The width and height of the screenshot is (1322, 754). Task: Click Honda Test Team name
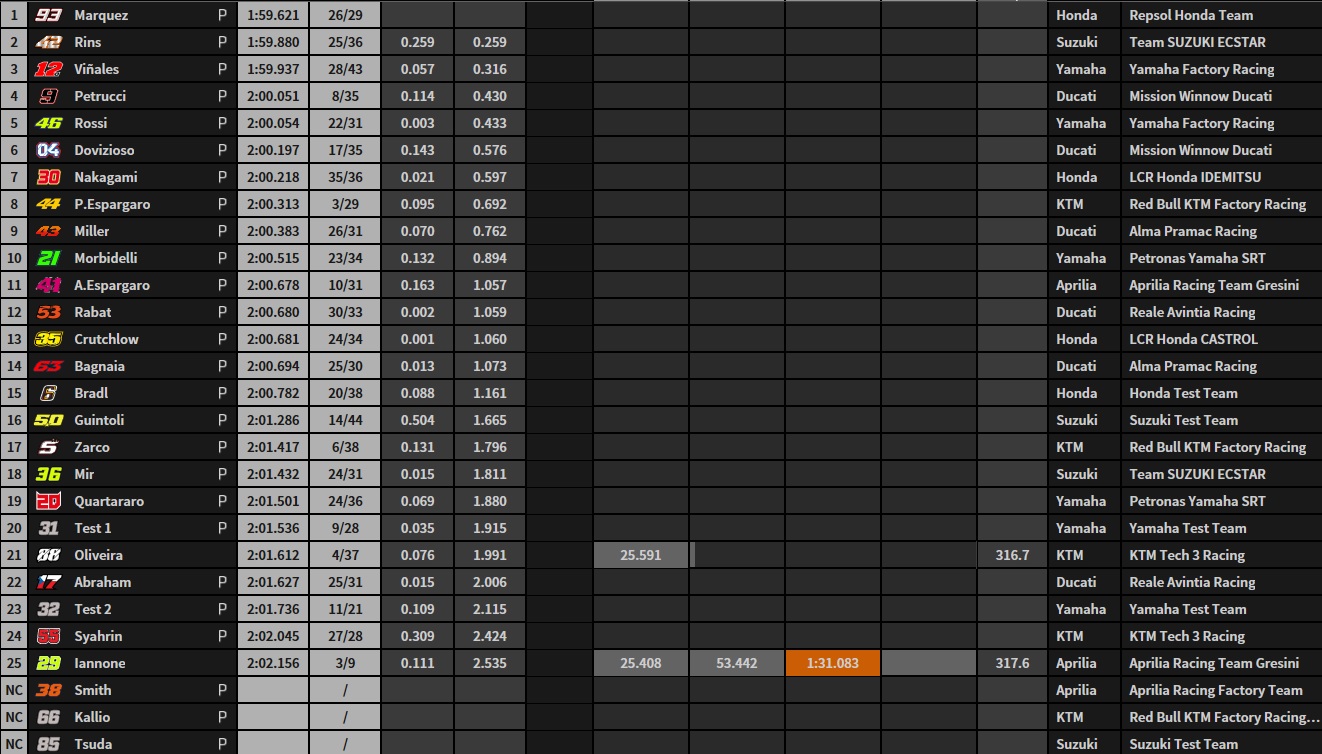coord(1183,393)
